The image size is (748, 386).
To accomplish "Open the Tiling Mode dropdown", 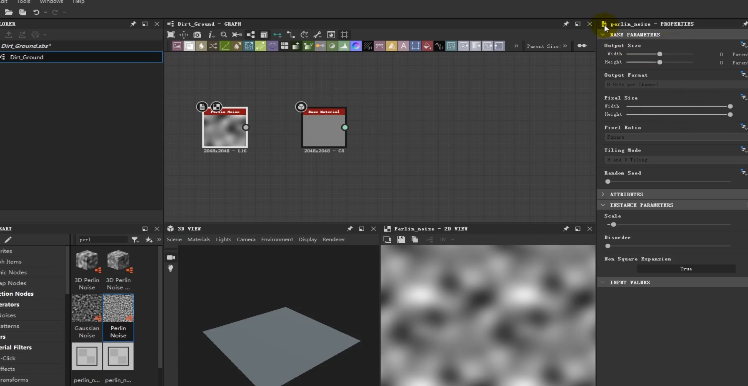I will point(676,160).
